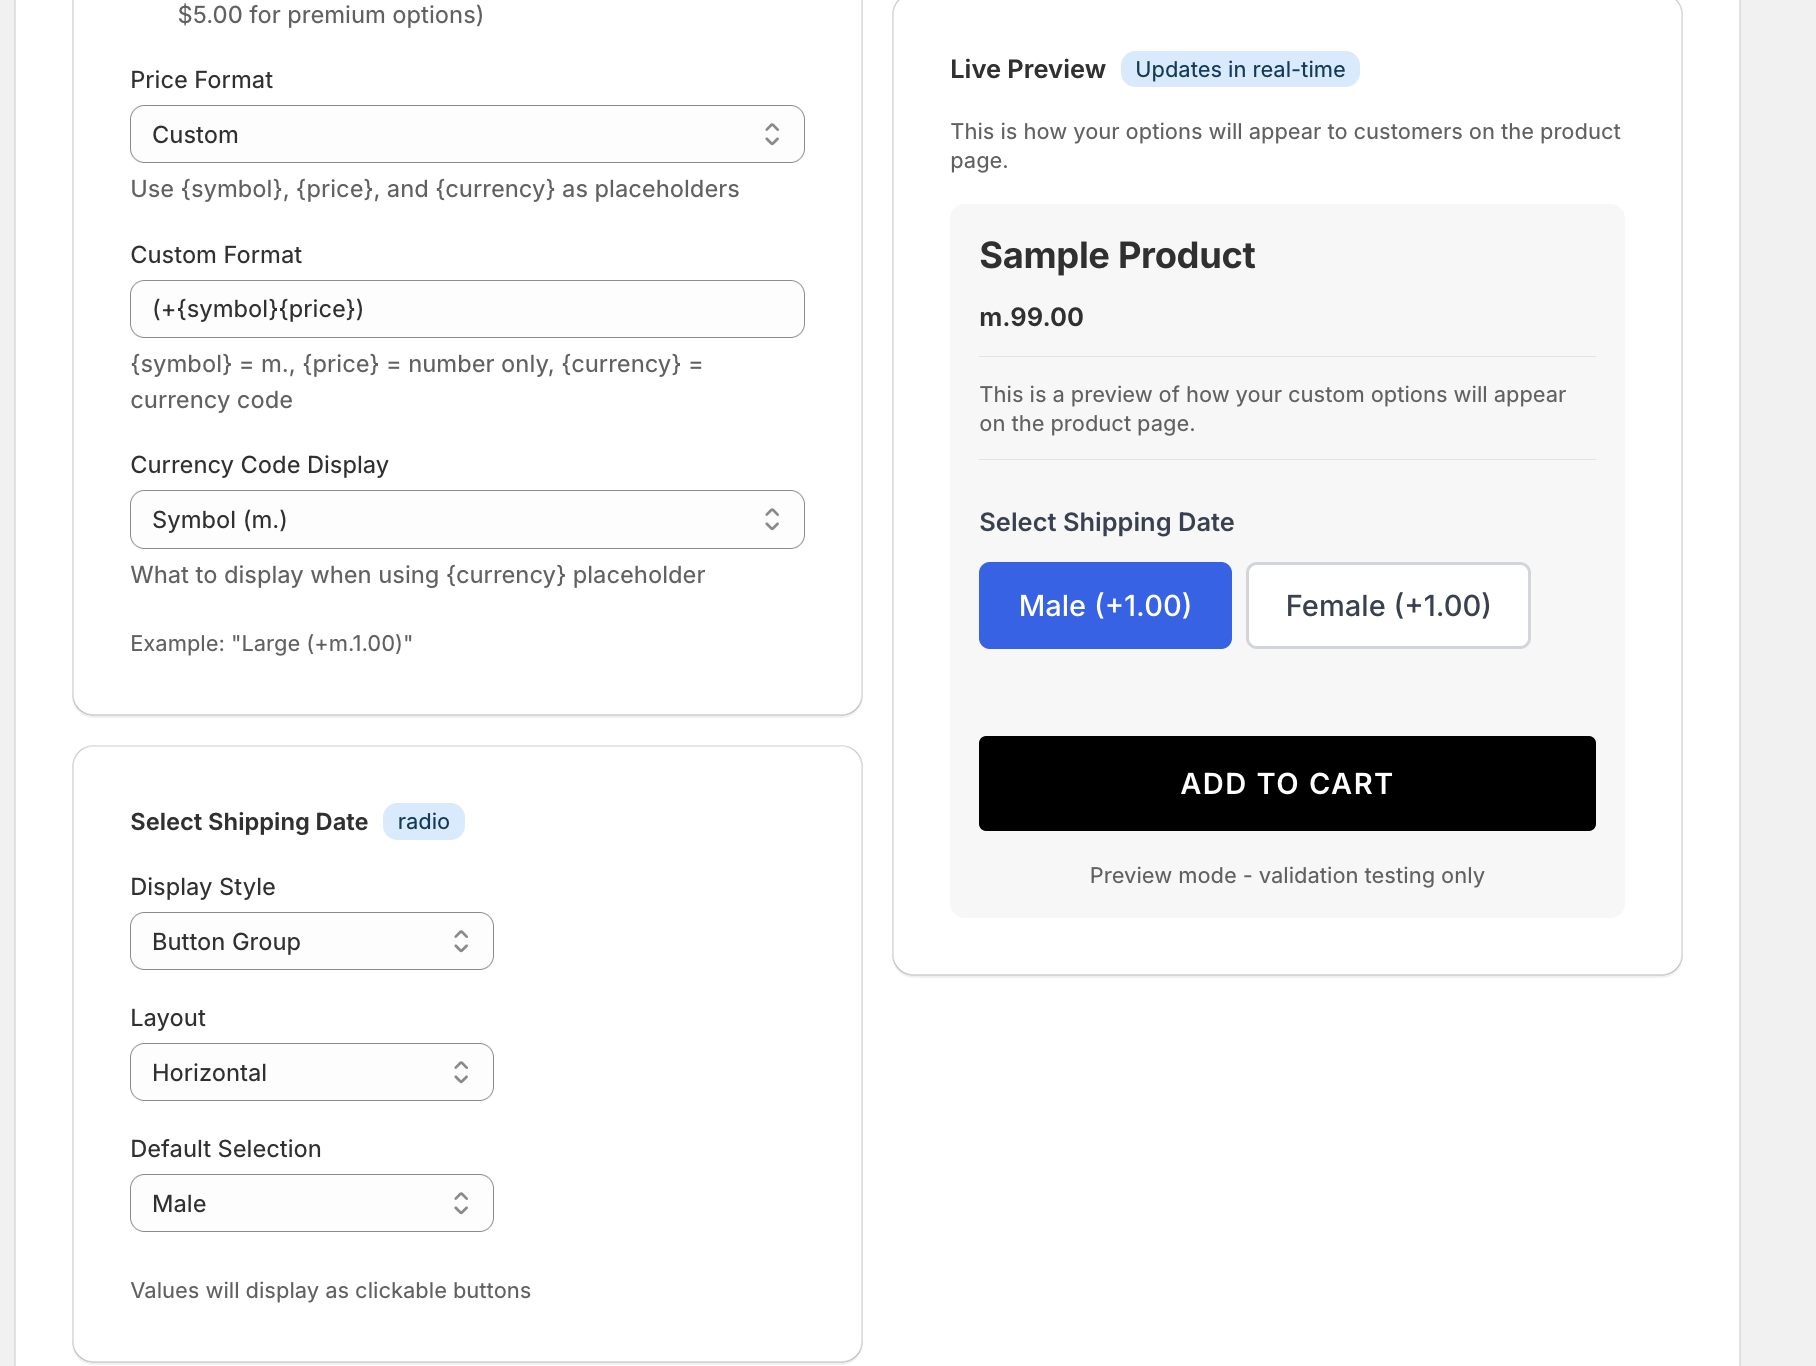The height and width of the screenshot is (1366, 1816).
Task: Click the Updates in real-time badge
Action: 1239,69
